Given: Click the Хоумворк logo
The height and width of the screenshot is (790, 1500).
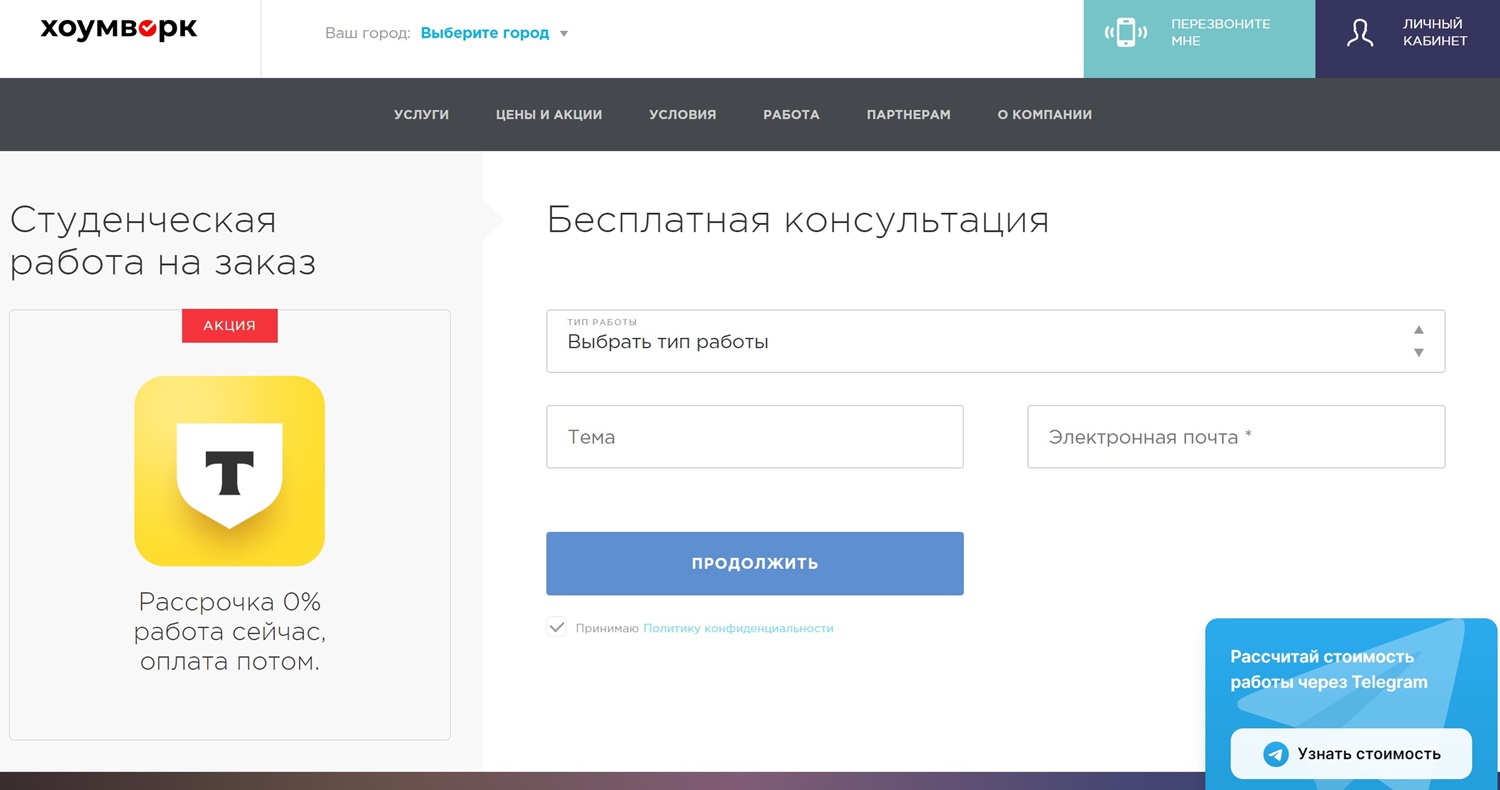Looking at the screenshot, I should point(119,30).
